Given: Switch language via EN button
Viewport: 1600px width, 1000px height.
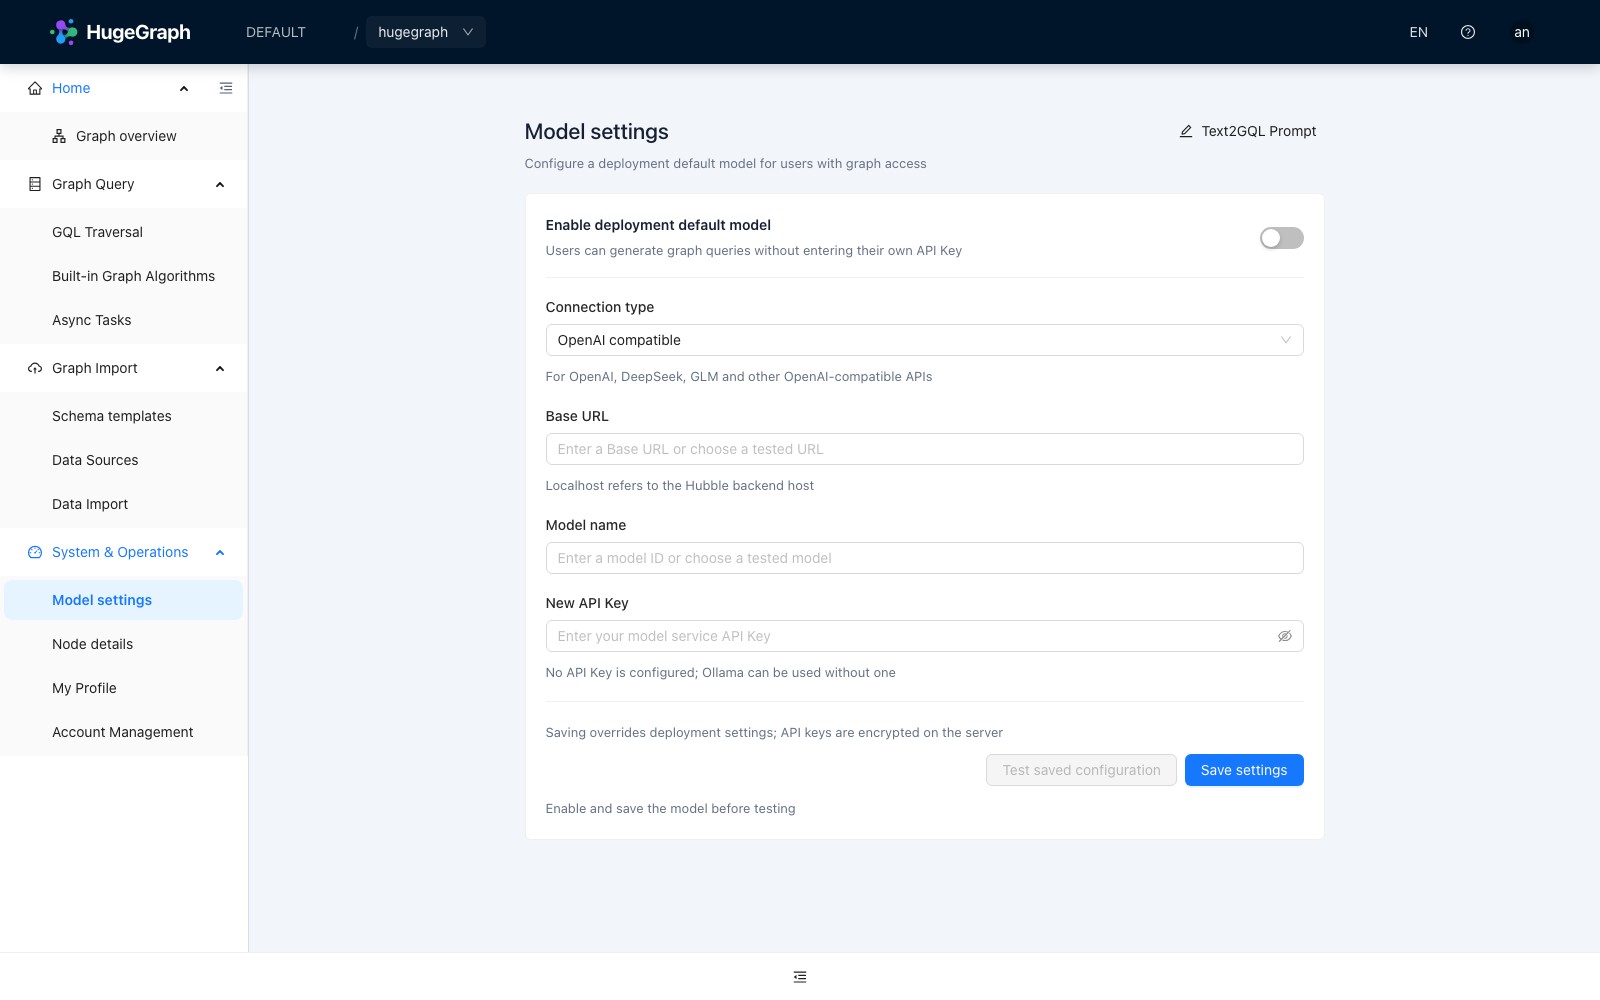Looking at the screenshot, I should 1418,32.
